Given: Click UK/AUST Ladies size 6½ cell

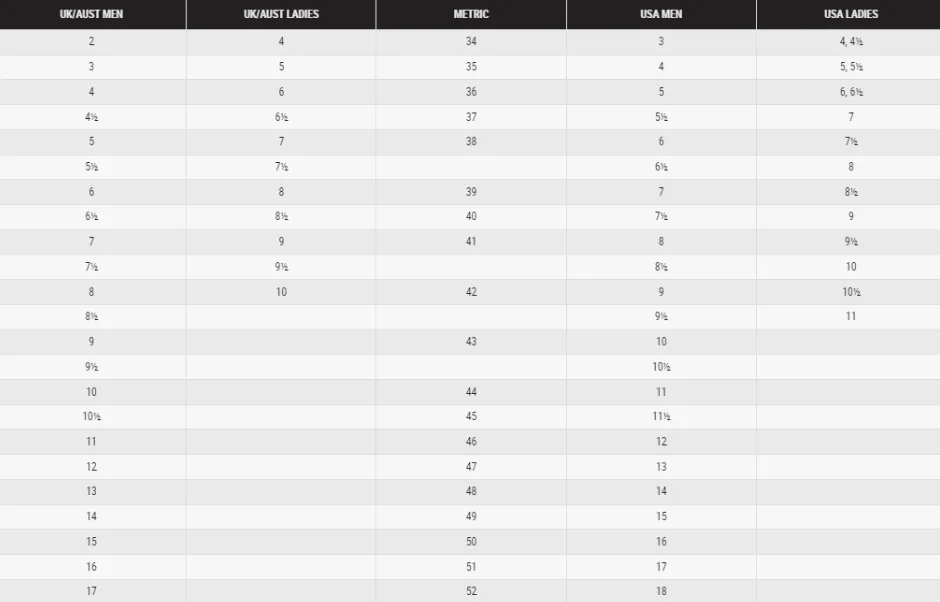Looking at the screenshot, I should pyautogui.click(x=281, y=117).
